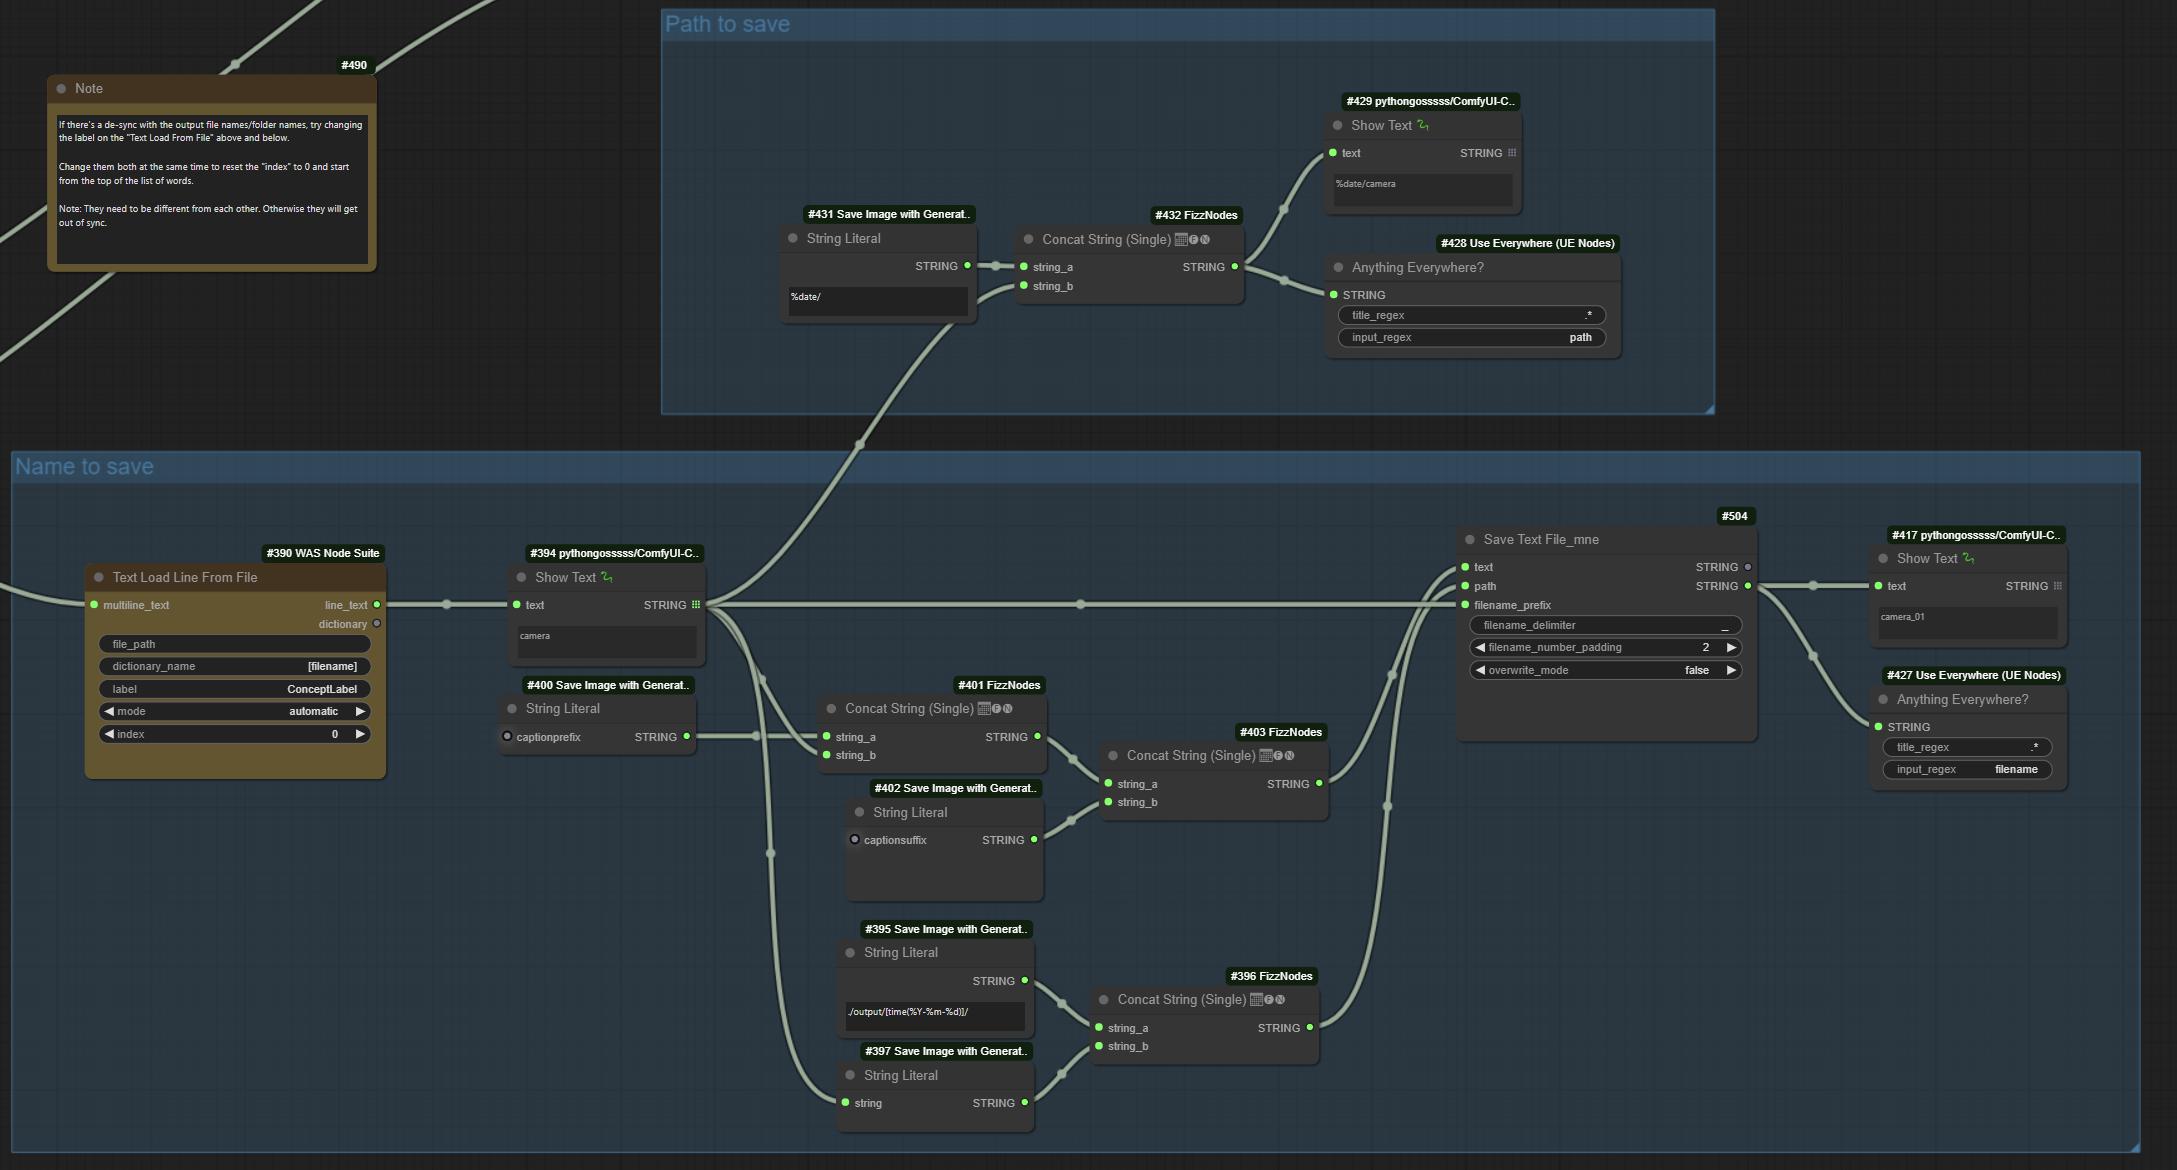Collapse the String Literal node containing %date/
This screenshot has width=2177, height=1170.
point(793,239)
